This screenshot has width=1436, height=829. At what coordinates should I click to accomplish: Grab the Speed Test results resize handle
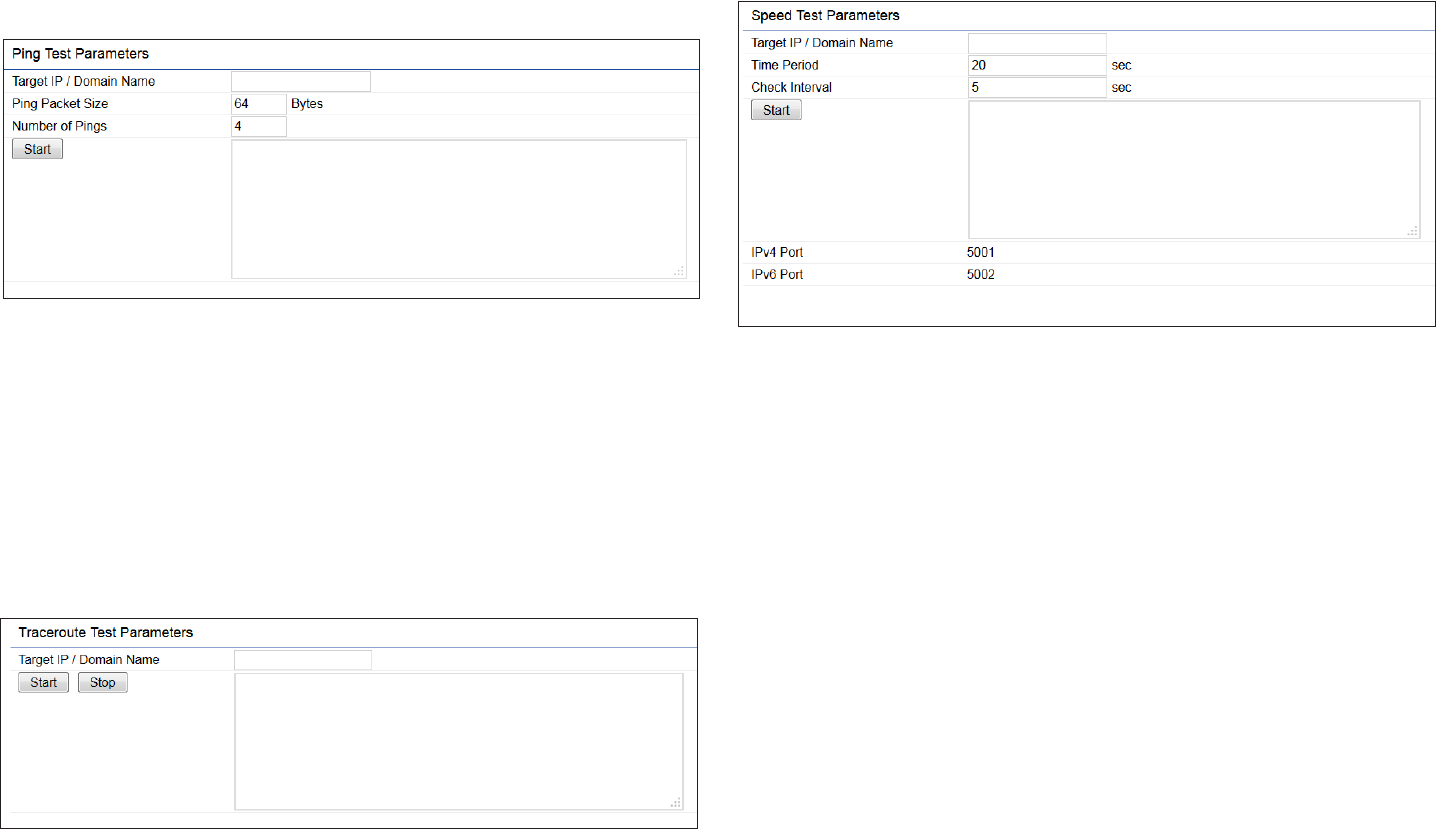click(1412, 231)
